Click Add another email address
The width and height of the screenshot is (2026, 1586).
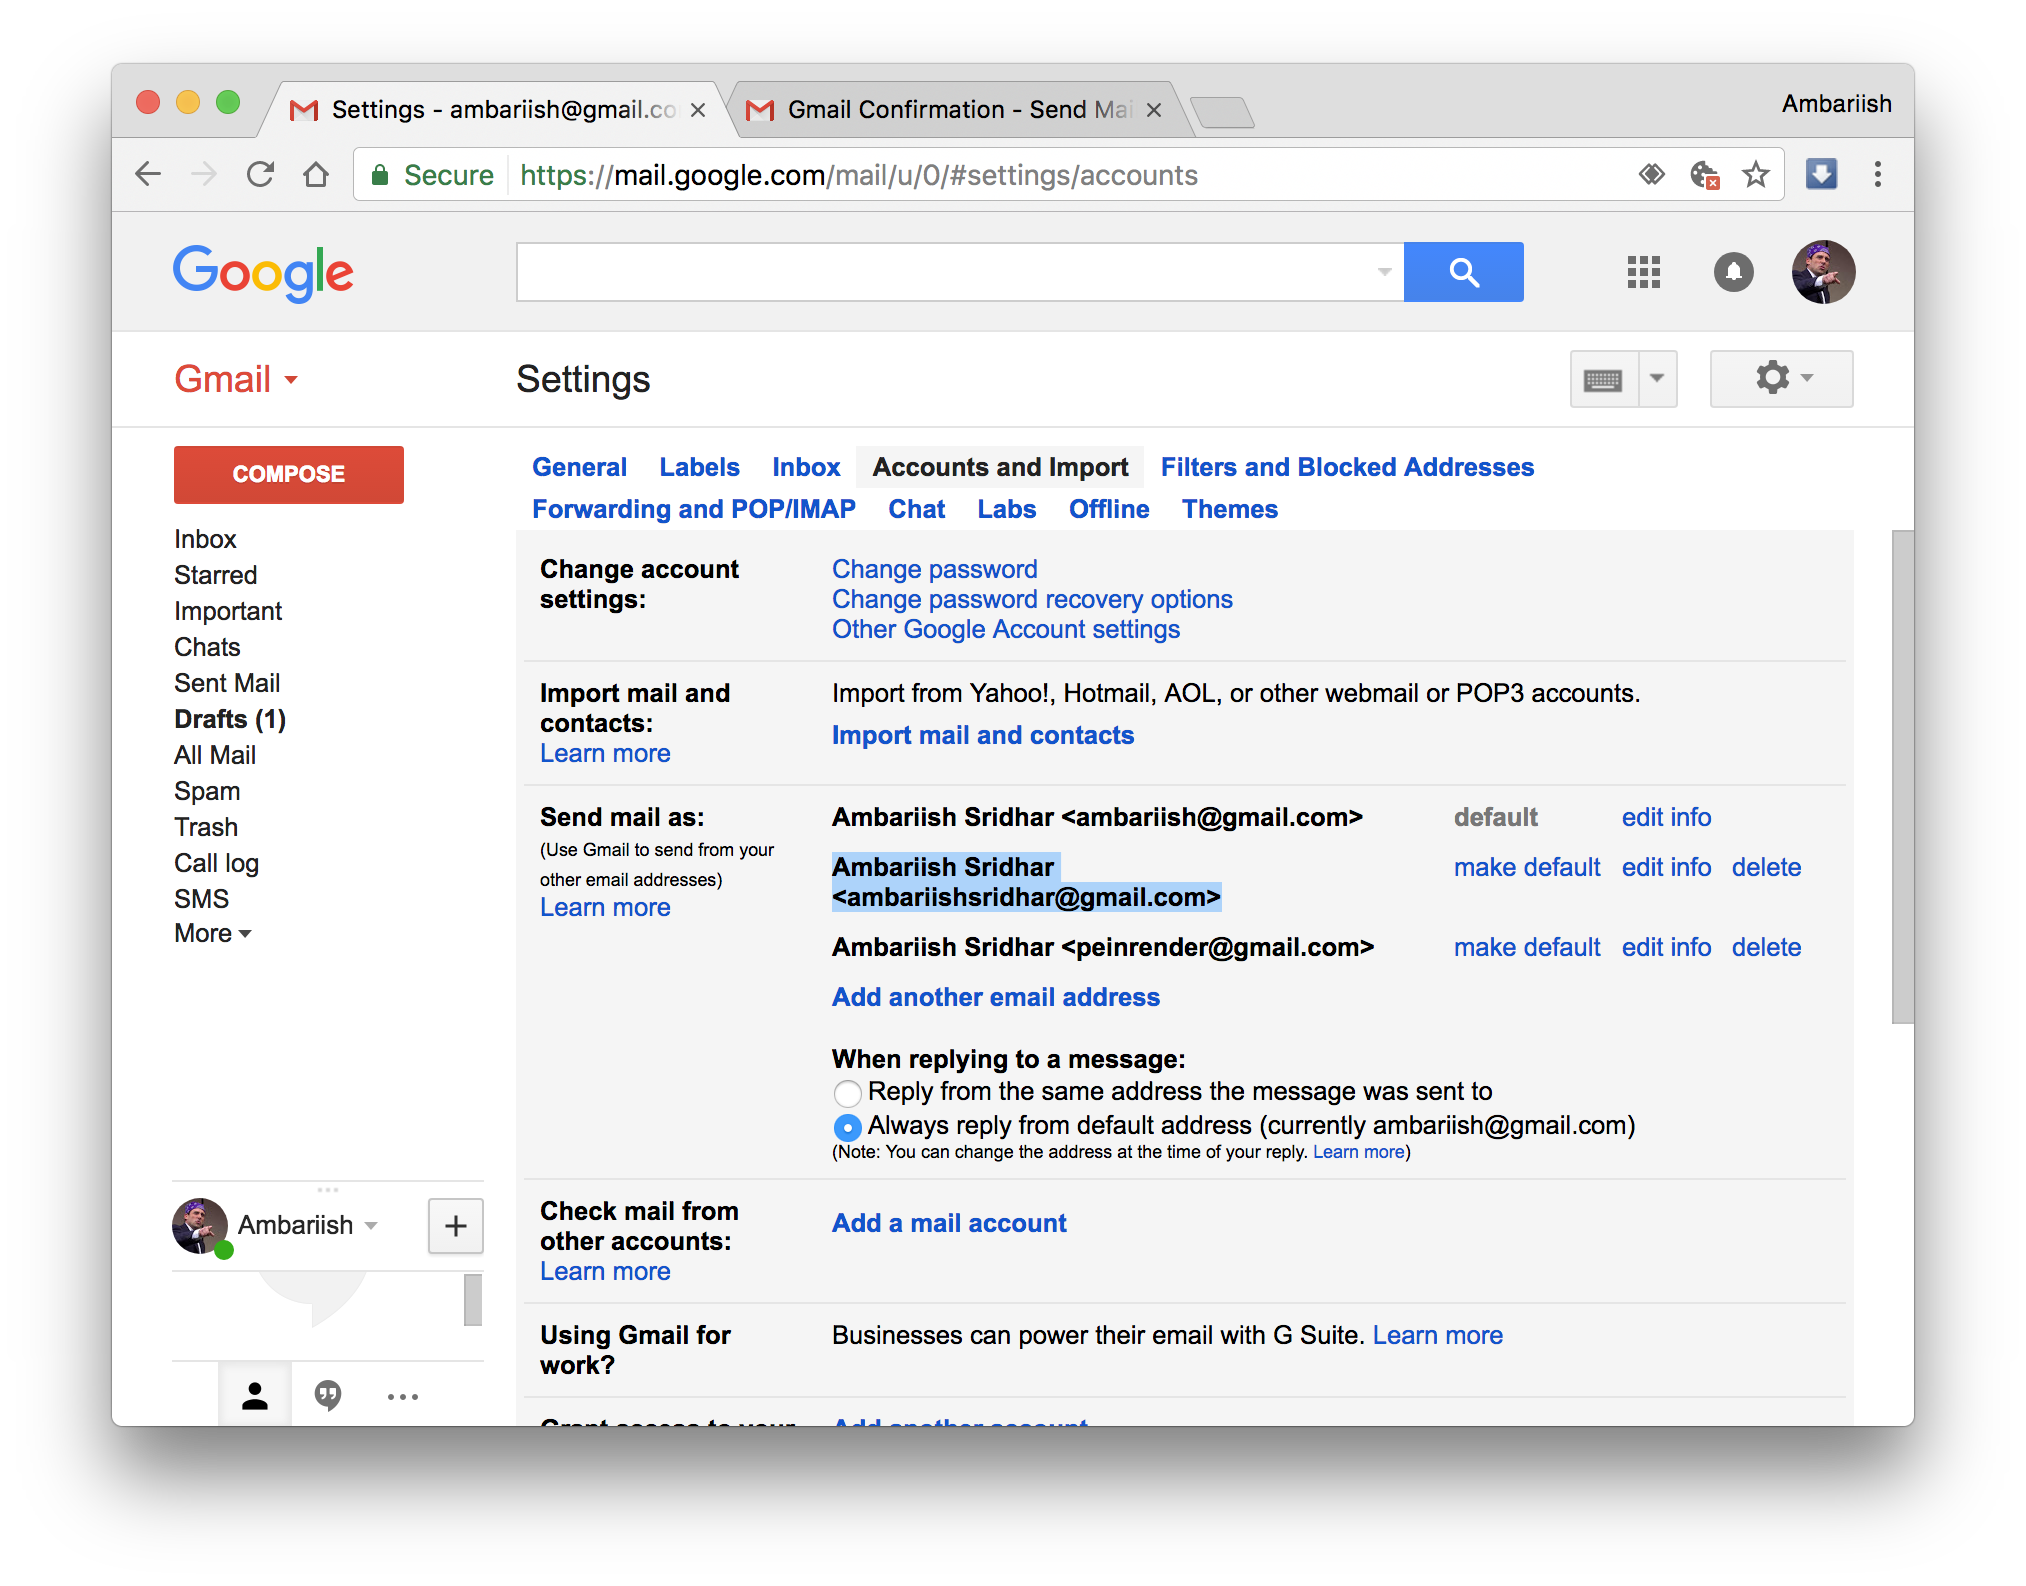click(995, 997)
